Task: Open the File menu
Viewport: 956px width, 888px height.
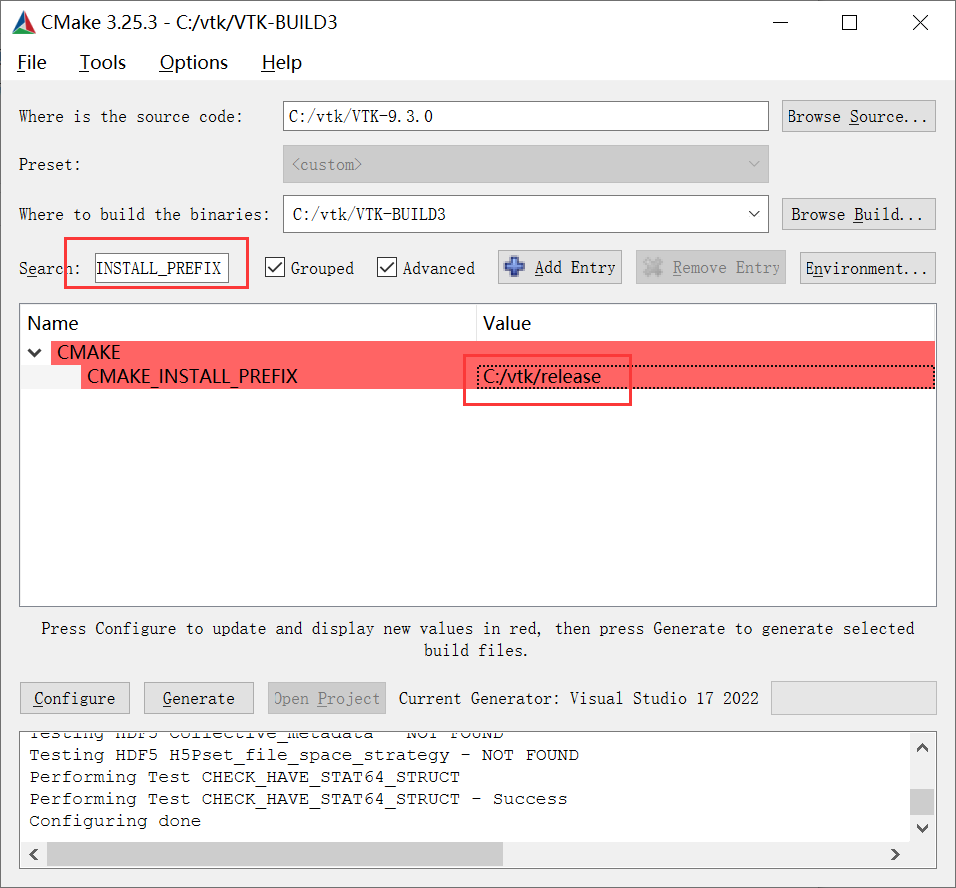Action: coord(32,62)
